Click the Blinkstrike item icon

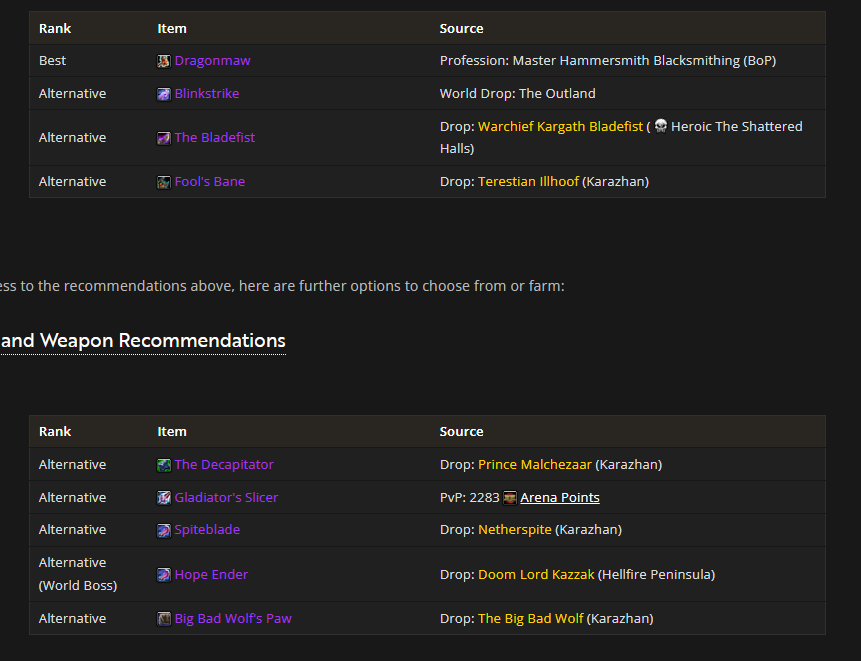tap(164, 94)
